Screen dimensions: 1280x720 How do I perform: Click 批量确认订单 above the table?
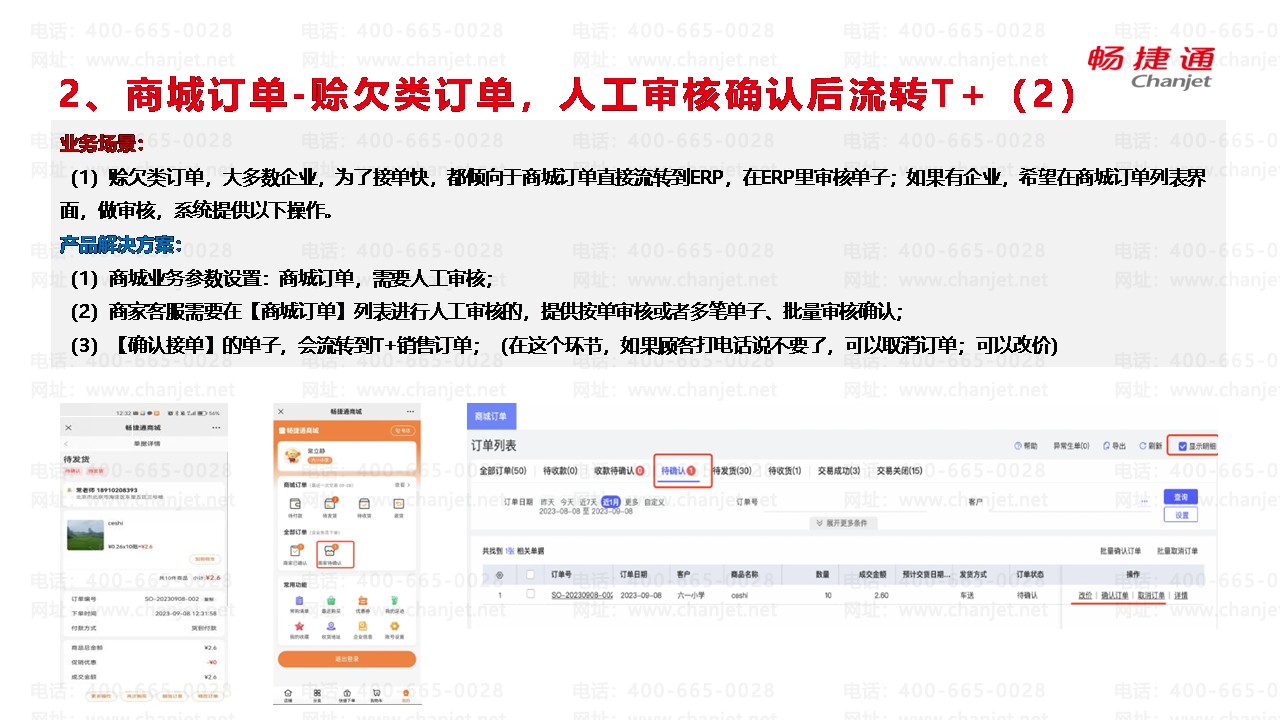(x=1120, y=551)
